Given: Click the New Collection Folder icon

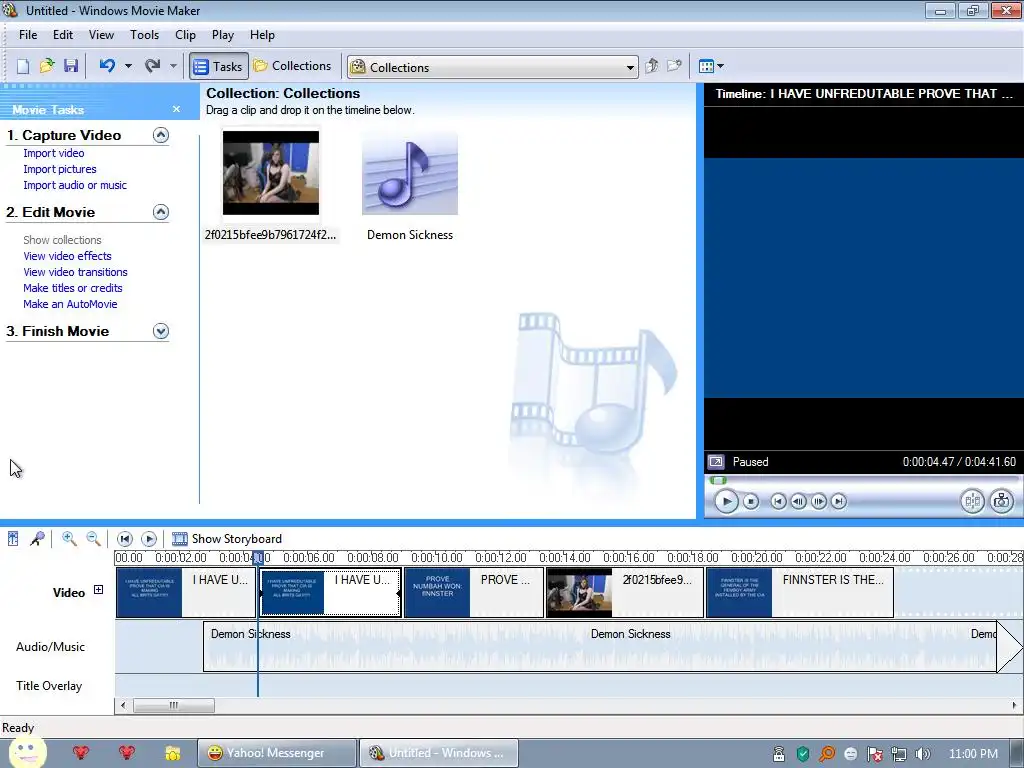Looking at the screenshot, I should [x=674, y=66].
